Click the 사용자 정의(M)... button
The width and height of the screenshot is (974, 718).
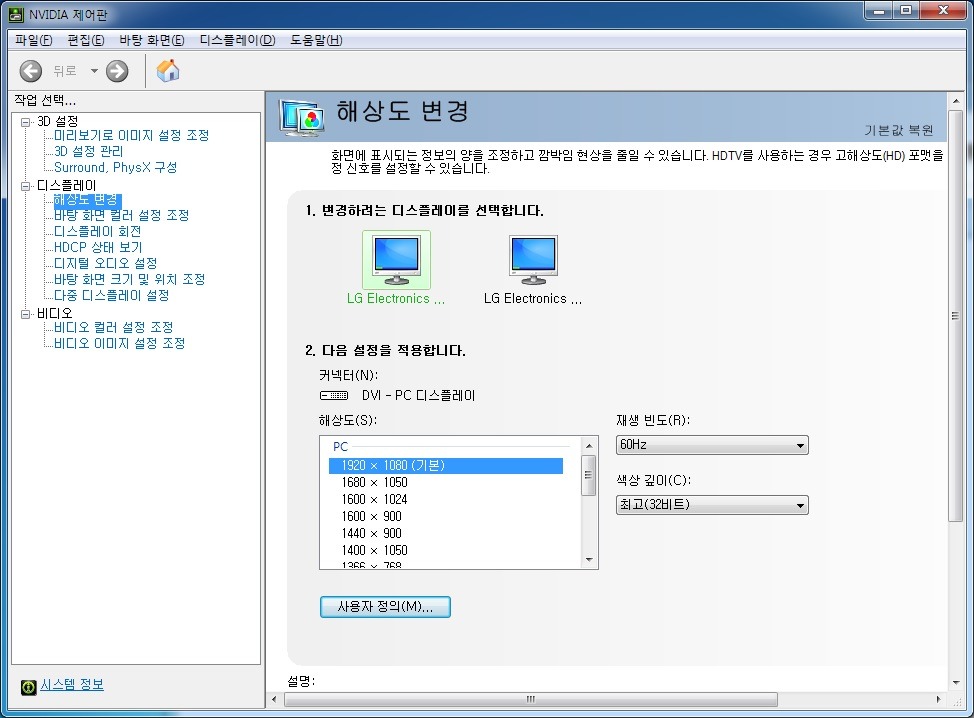click(x=385, y=607)
